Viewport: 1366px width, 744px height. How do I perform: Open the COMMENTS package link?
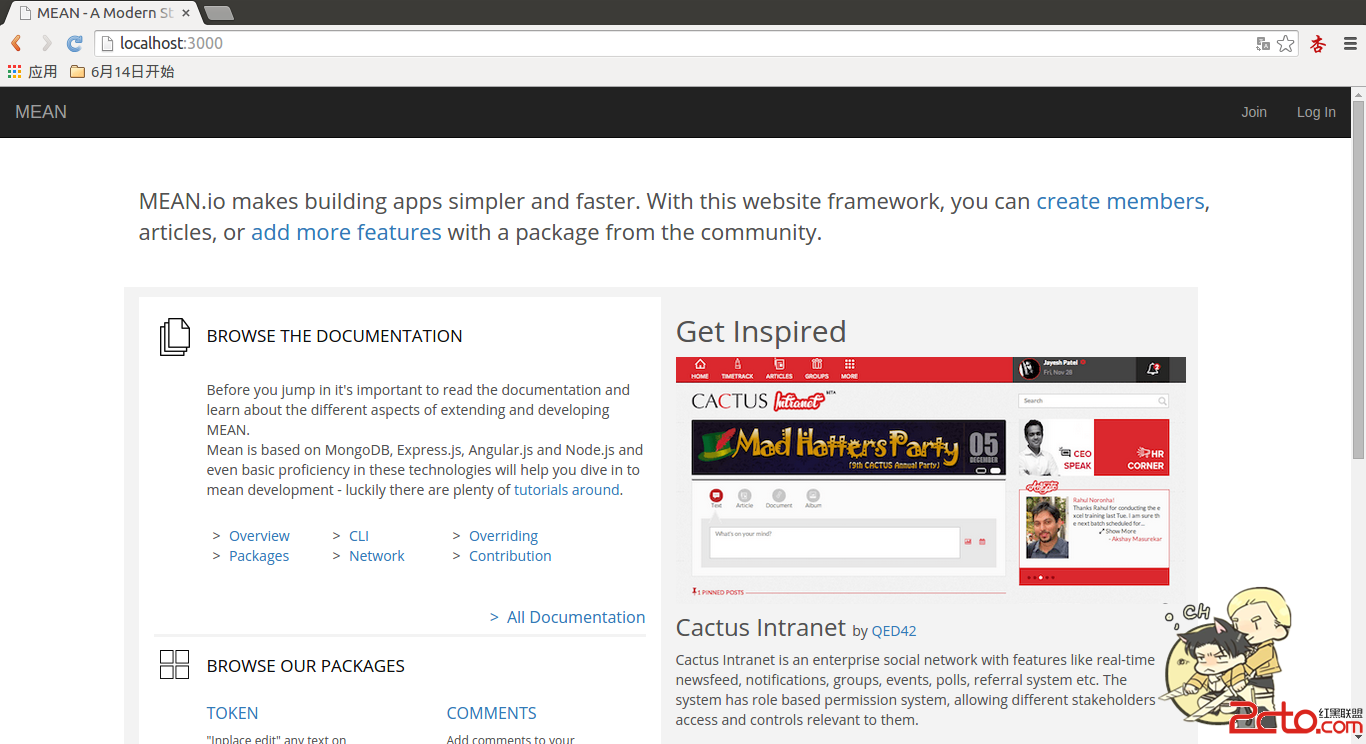tap(491, 713)
